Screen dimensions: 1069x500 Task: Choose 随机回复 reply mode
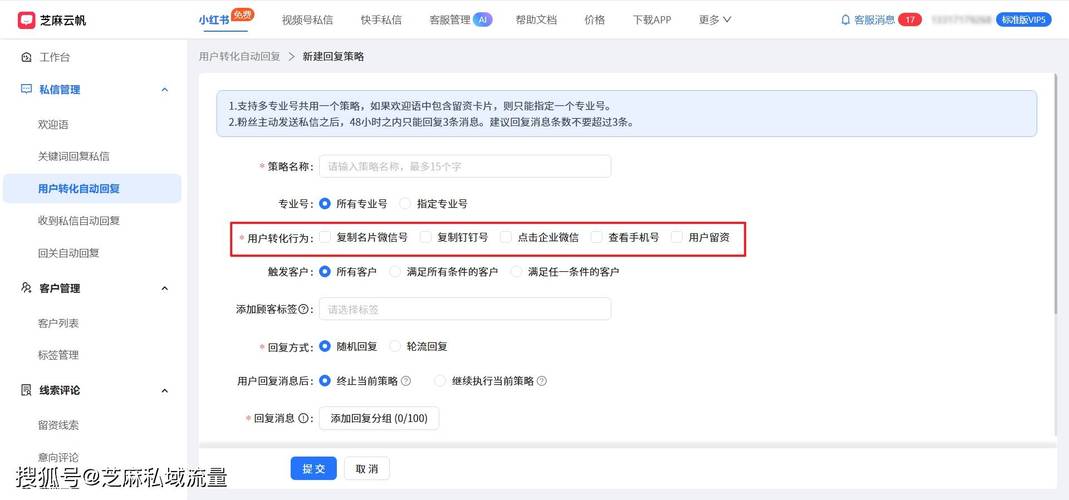click(325, 347)
